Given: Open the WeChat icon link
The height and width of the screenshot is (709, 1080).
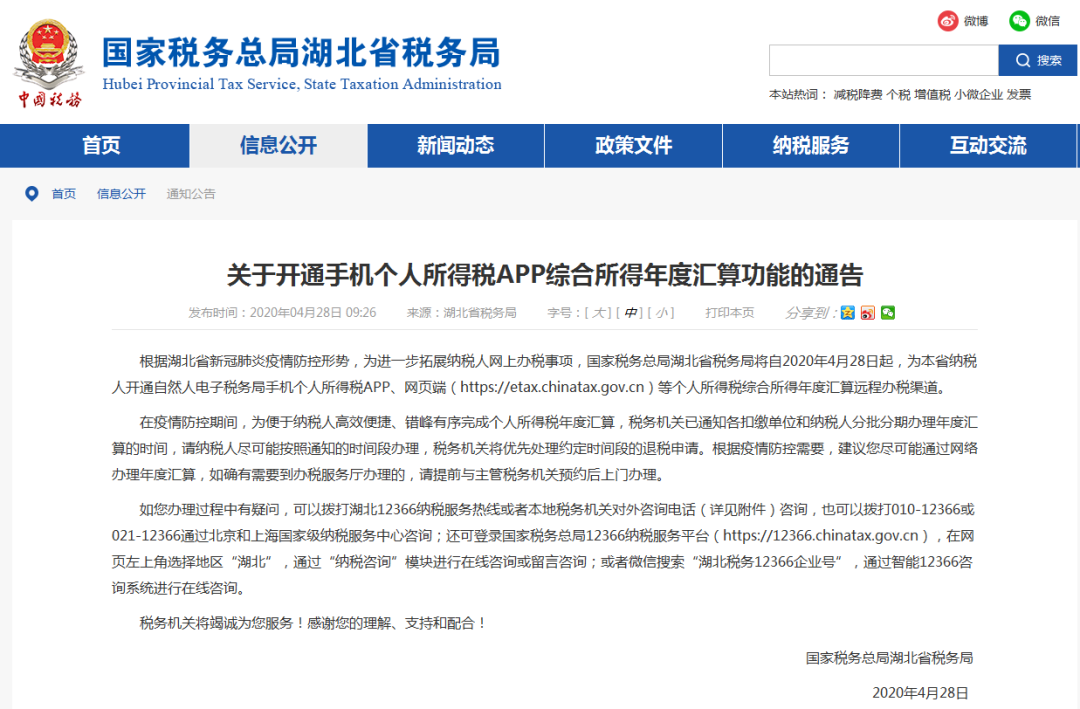Looking at the screenshot, I should [1019, 21].
